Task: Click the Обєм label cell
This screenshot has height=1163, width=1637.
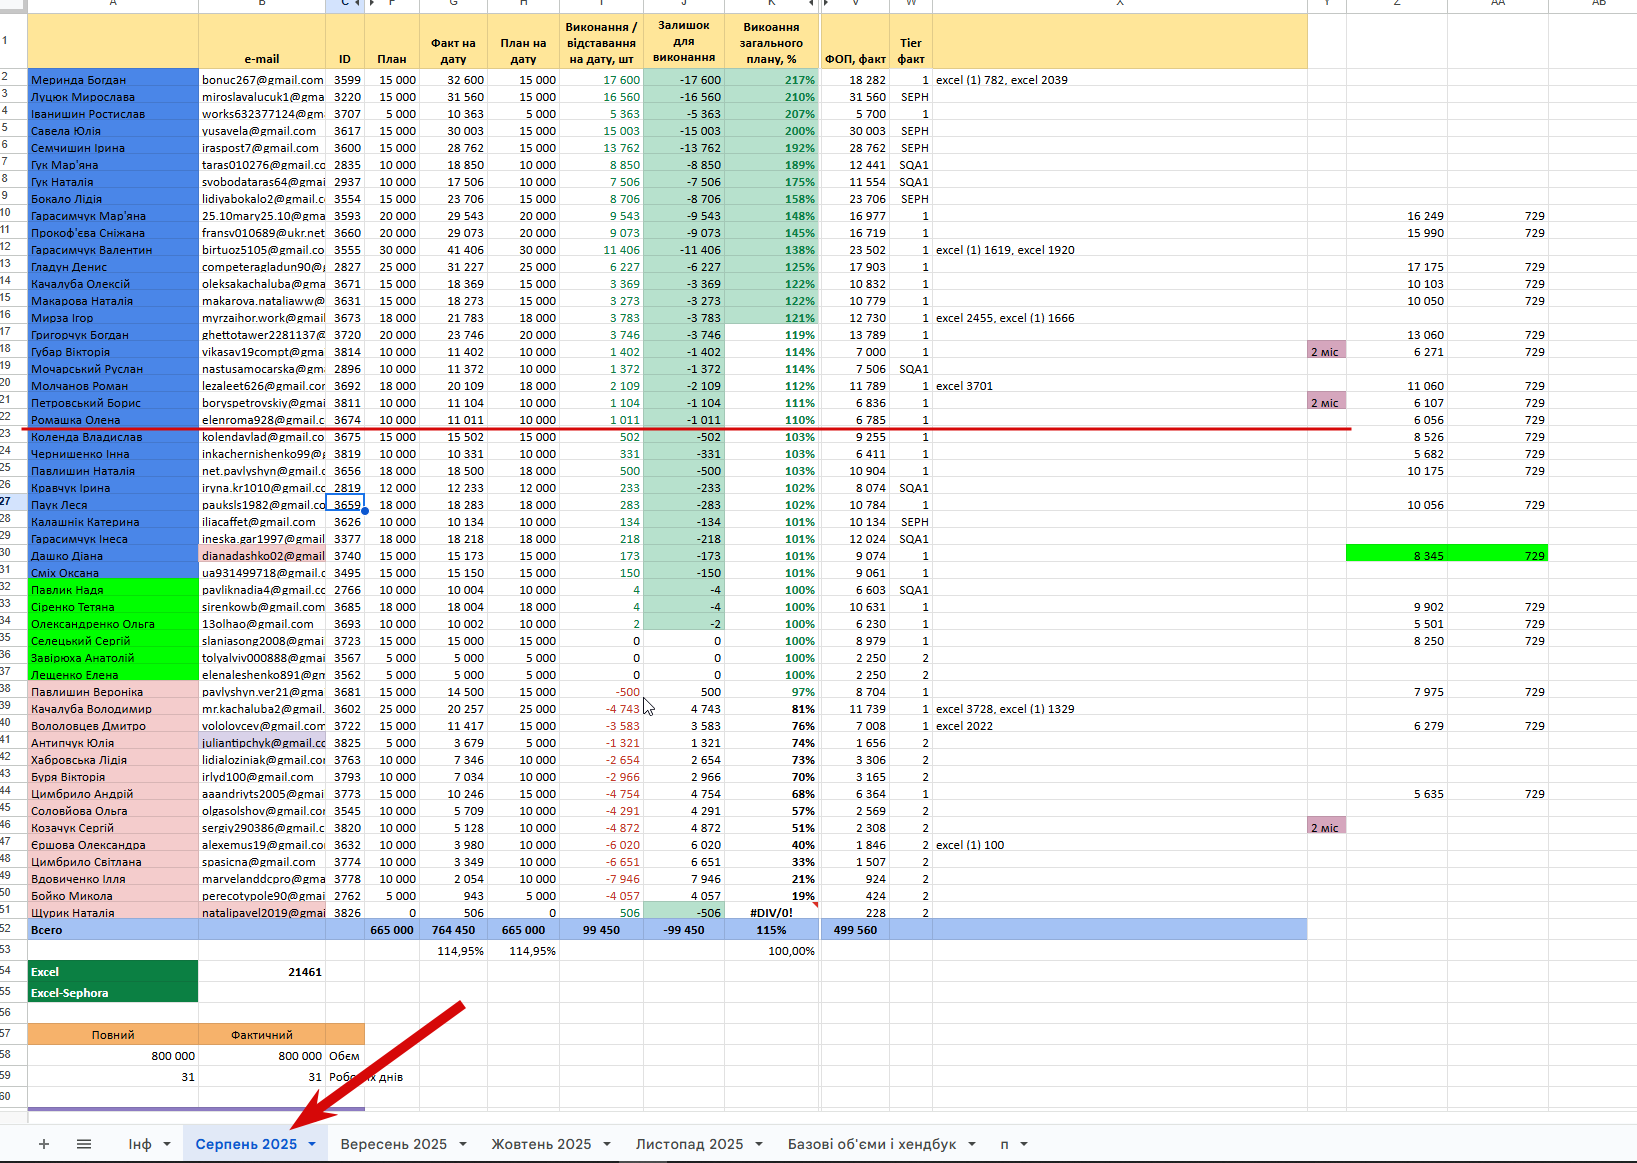Action: pyautogui.click(x=345, y=1056)
